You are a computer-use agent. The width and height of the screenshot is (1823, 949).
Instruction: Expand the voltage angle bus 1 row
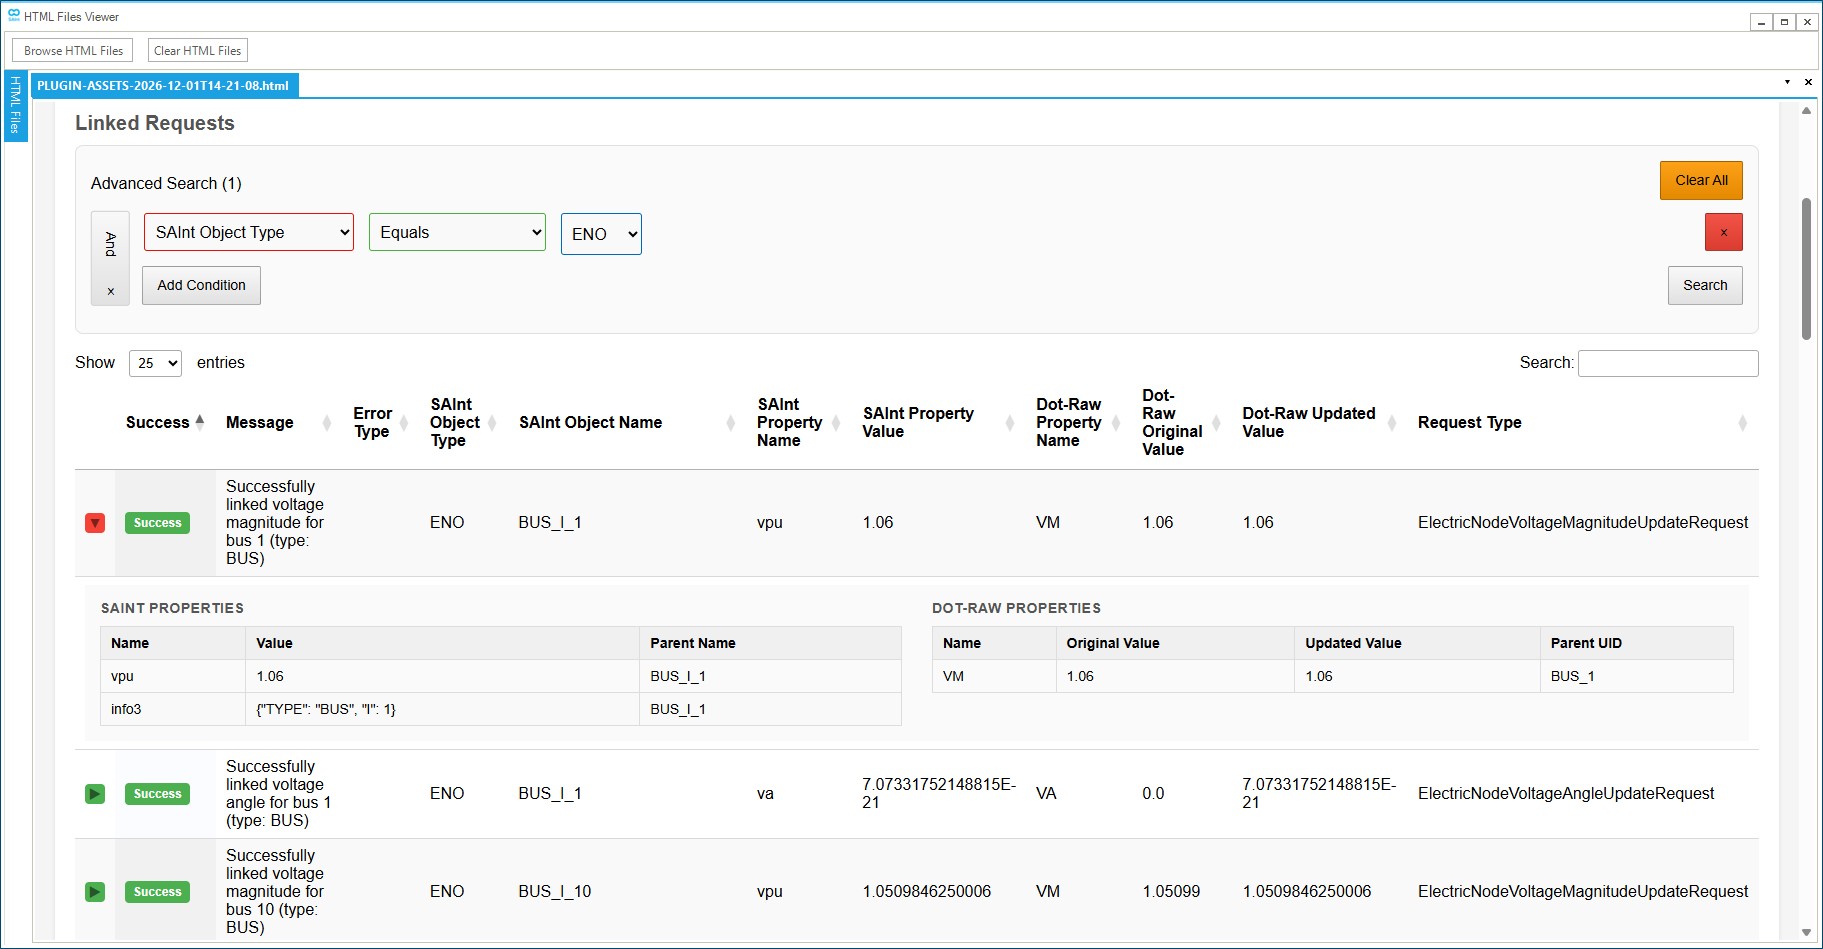(x=95, y=794)
